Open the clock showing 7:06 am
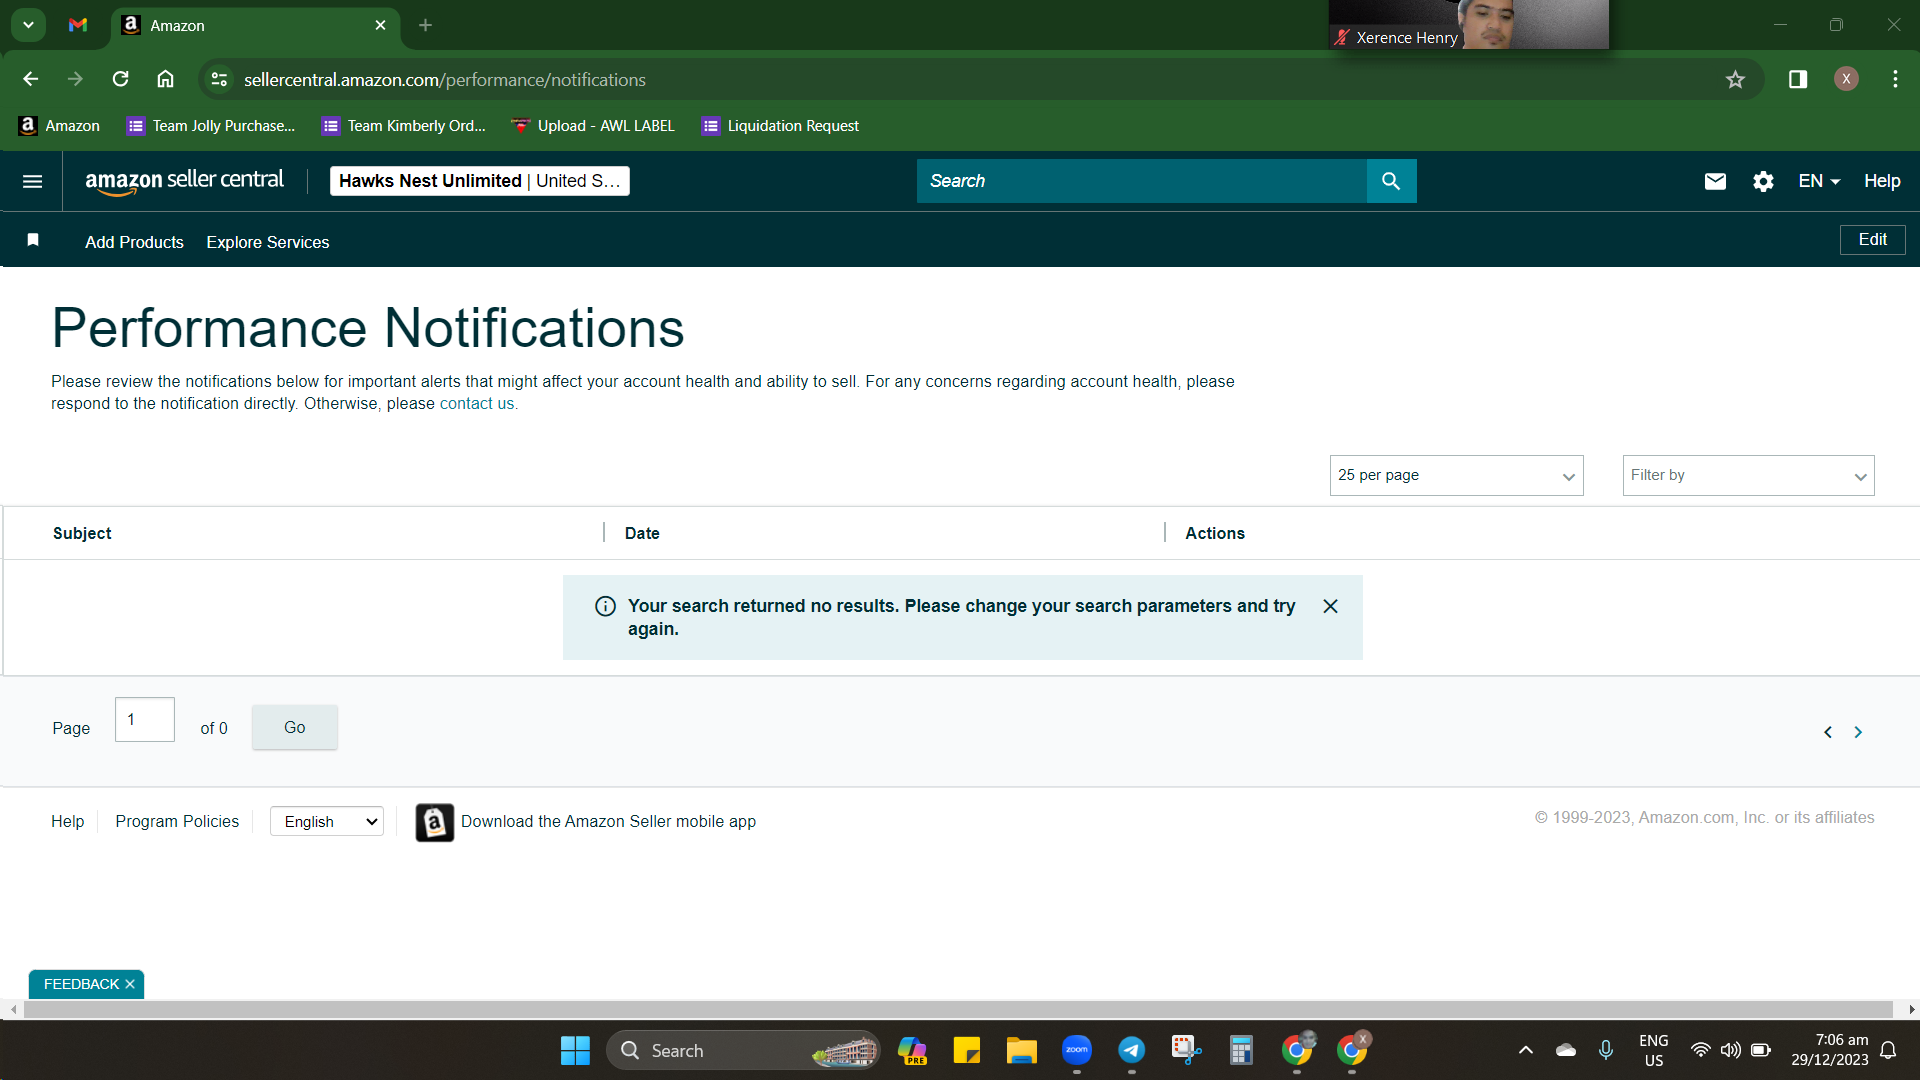The image size is (1920, 1080). (x=1829, y=1051)
